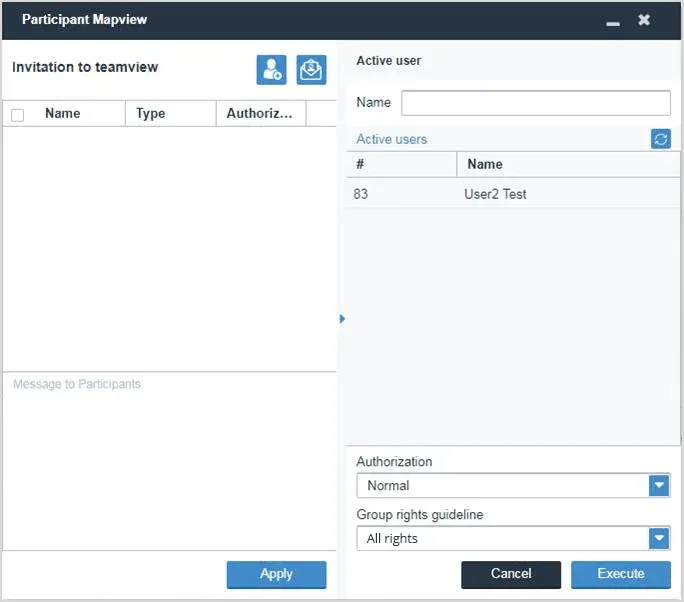Click the send invitation envelope icon
Viewport: 684px width, 602px height.
click(x=311, y=70)
